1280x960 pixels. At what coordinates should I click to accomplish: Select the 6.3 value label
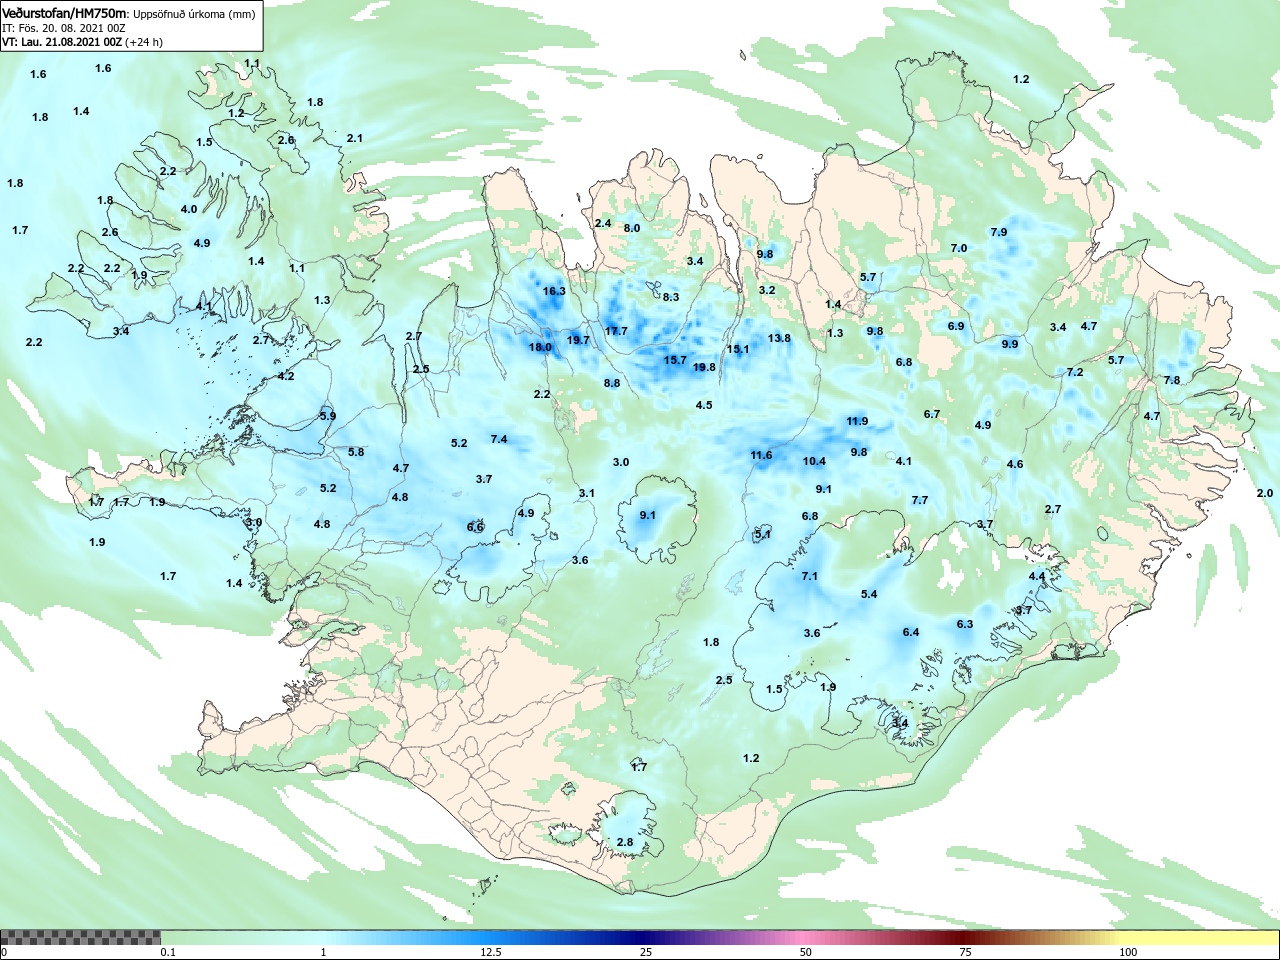965,624
